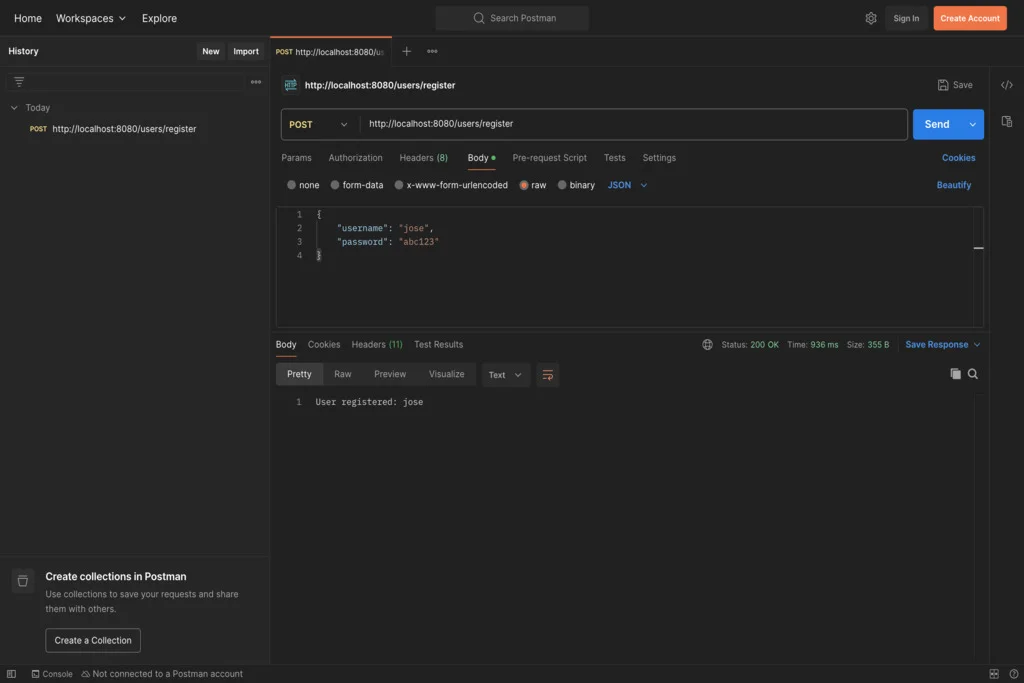Open new tab with plus icon
The height and width of the screenshot is (683, 1024).
[406, 51]
